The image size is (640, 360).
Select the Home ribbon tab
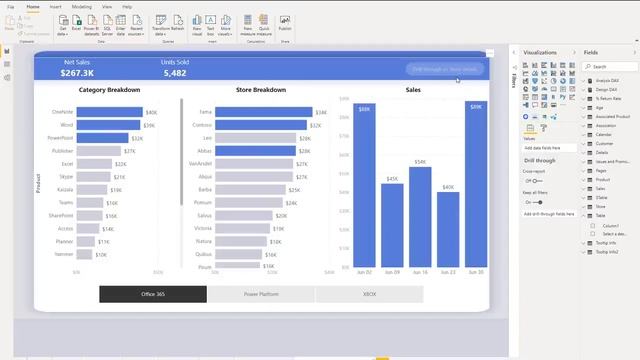point(33,7)
